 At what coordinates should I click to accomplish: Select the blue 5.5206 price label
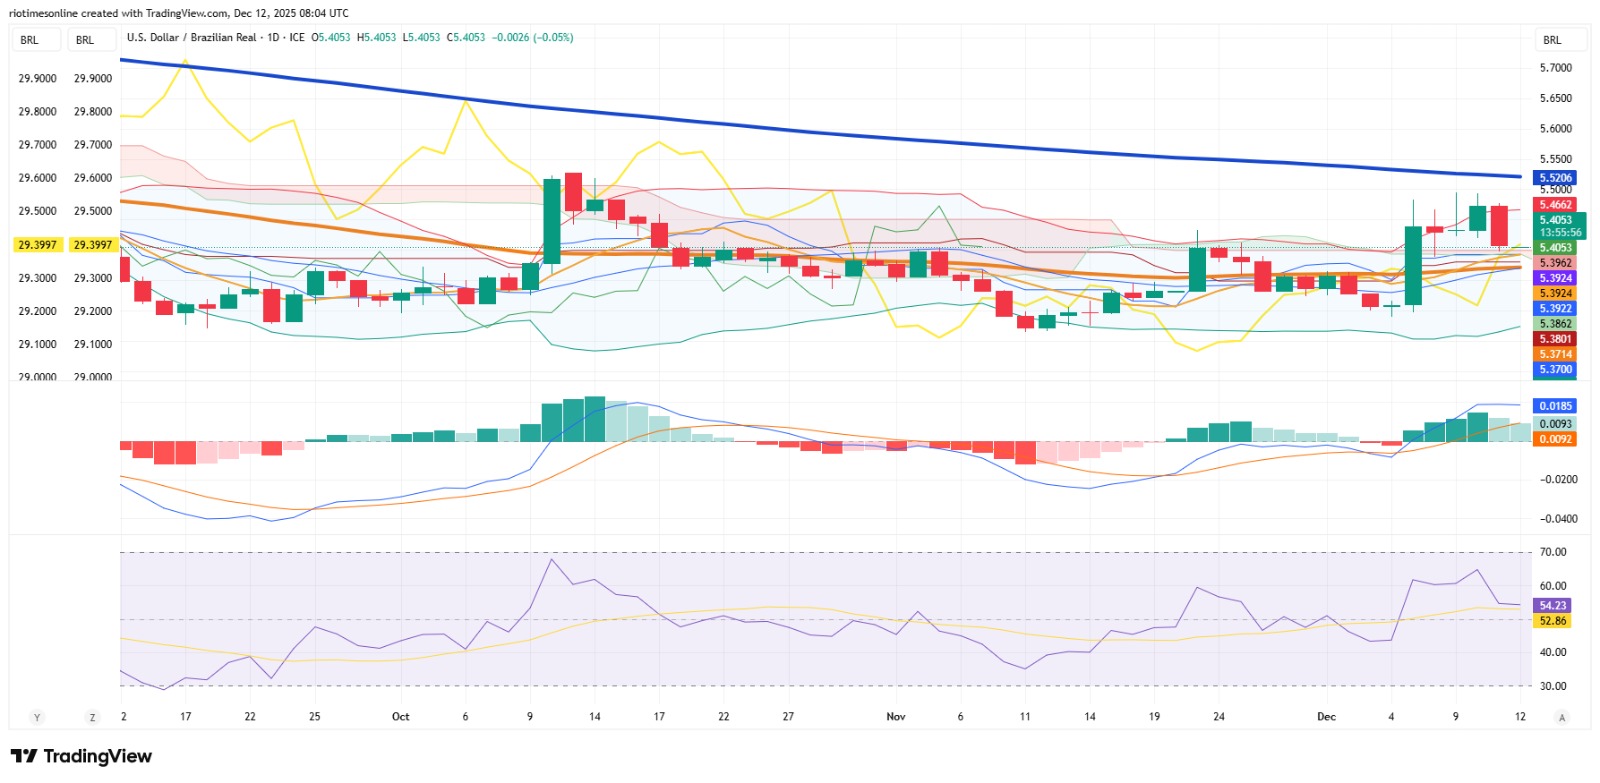tap(1555, 178)
